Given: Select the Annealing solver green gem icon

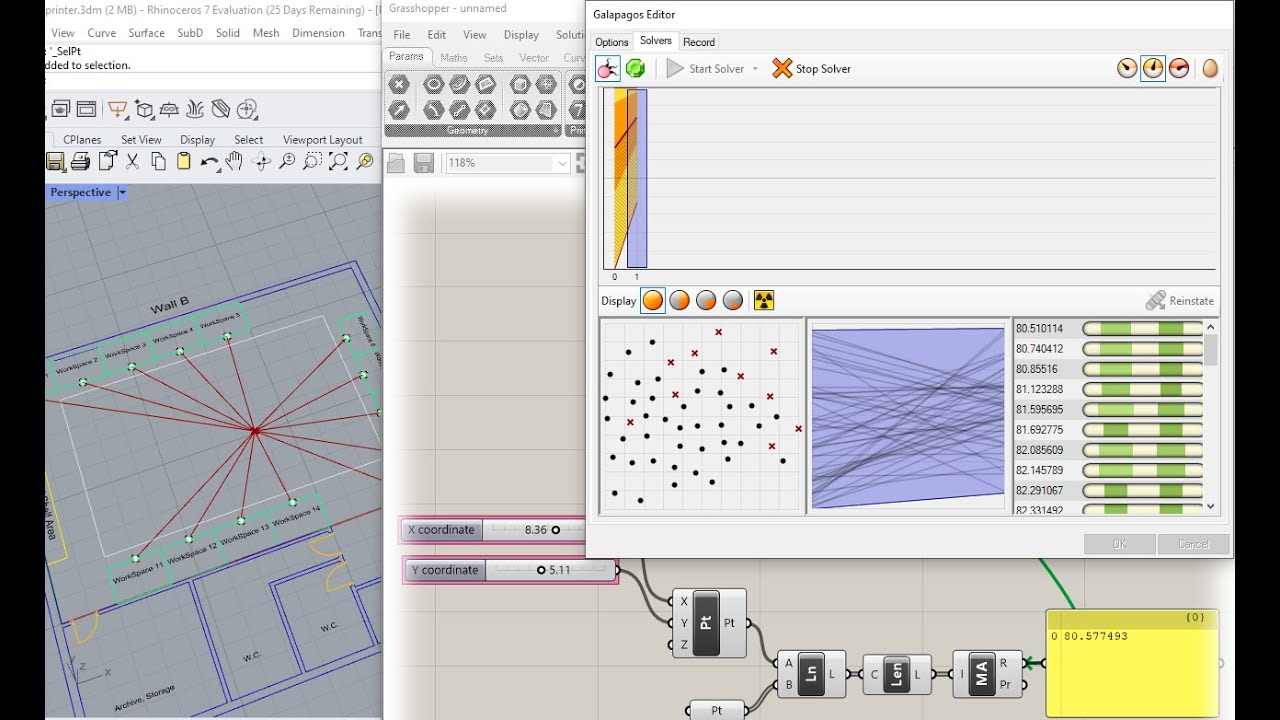Looking at the screenshot, I should coord(635,68).
